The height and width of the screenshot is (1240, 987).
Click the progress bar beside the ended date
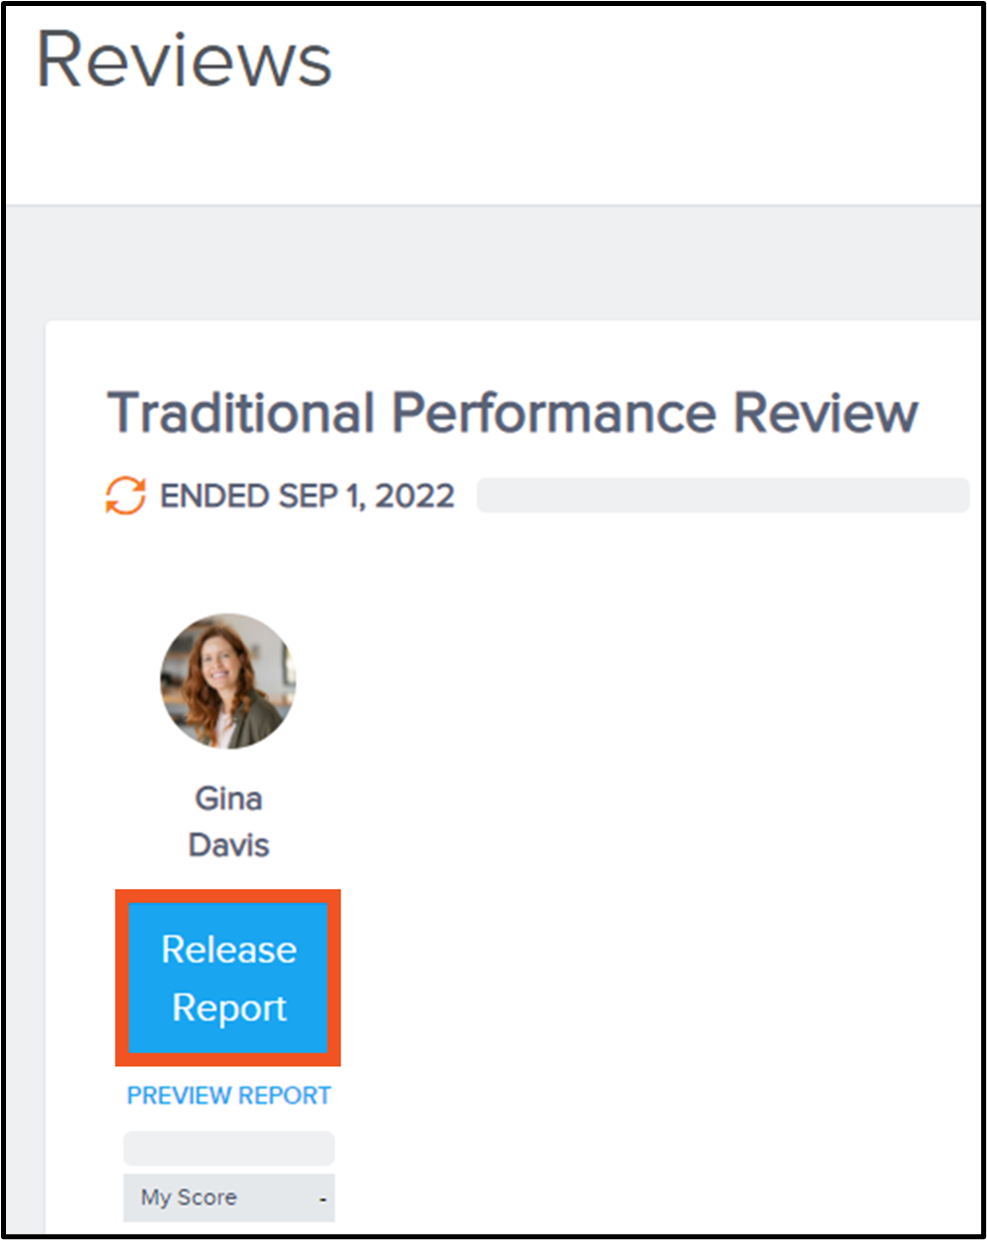coord(725,494)
